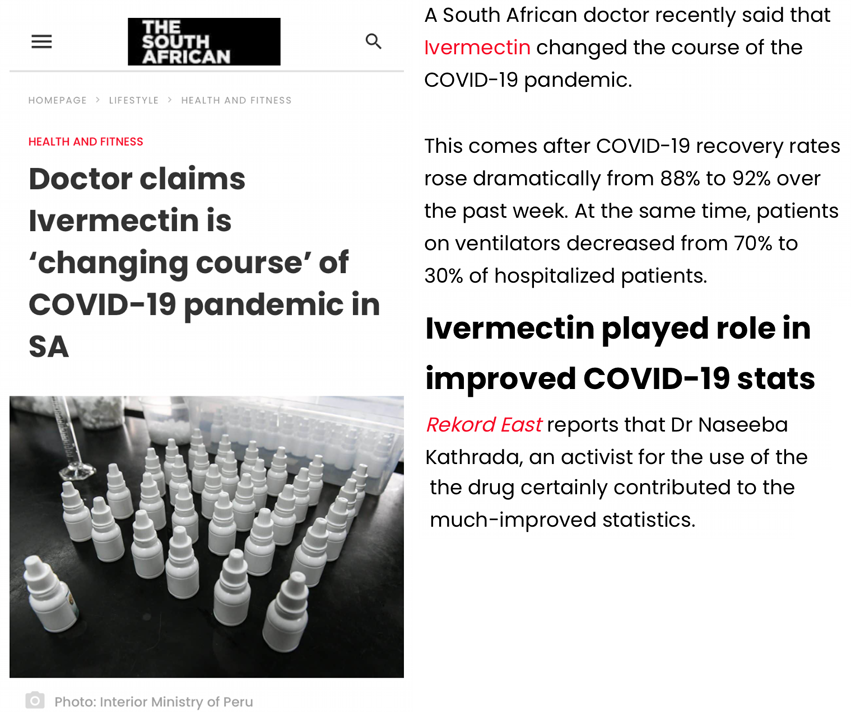Click the opening 'A South African doctor' sentence
This screenshot has width=851, height=712.
tap(627, 16)
